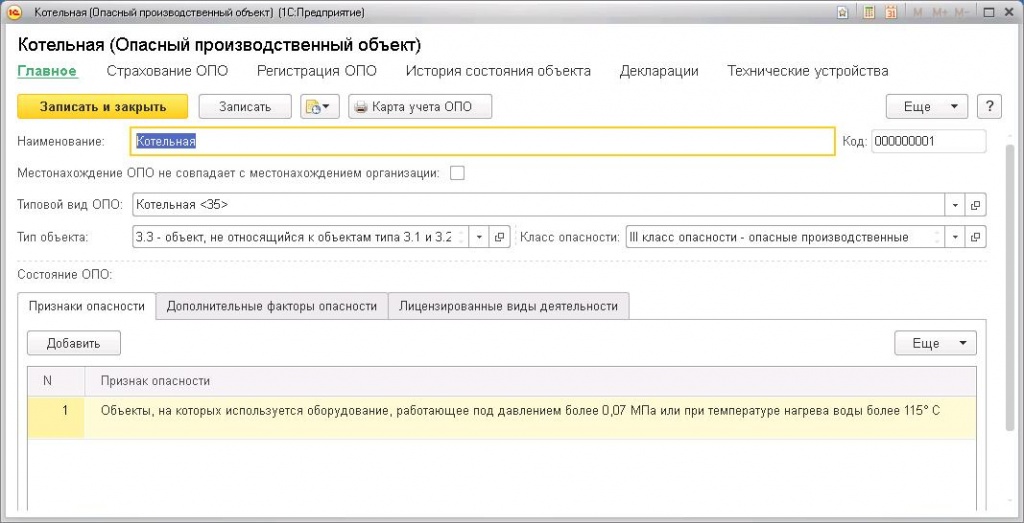This screenshot has height=523, width=1024.
Task: Switch to Главное section
Action: [47, 71]
